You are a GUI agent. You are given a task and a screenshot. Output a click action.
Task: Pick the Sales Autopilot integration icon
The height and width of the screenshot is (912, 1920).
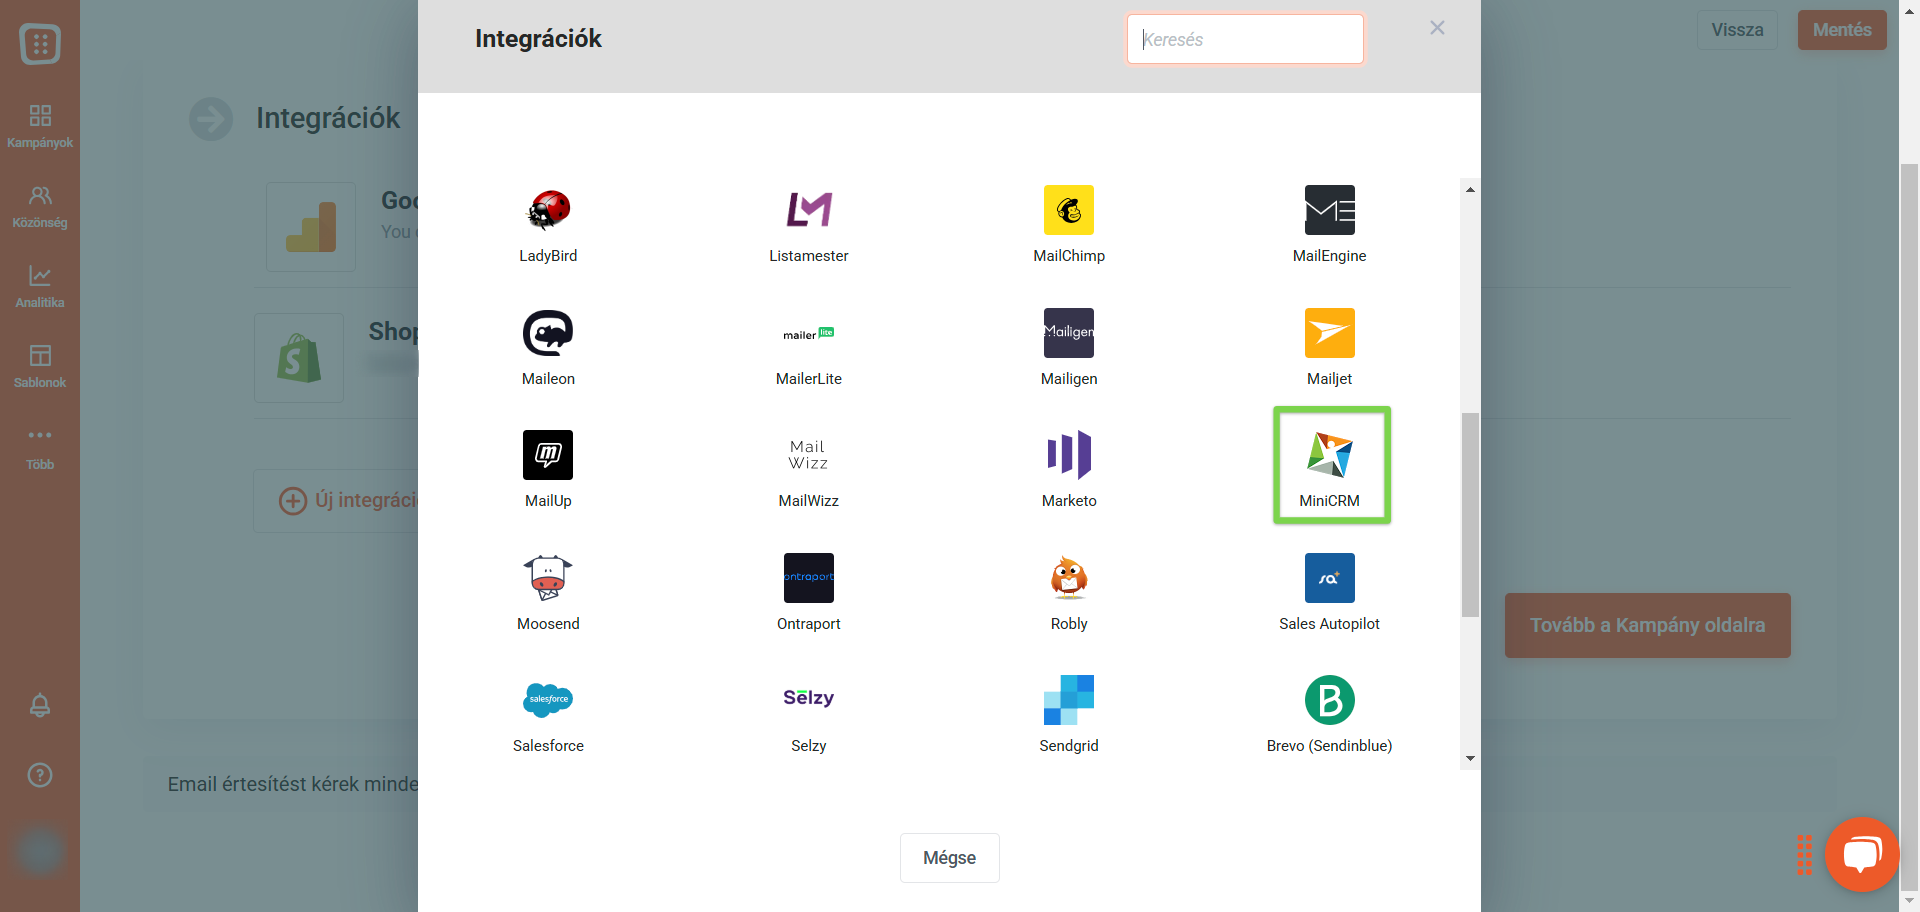tap(1329, 578)
